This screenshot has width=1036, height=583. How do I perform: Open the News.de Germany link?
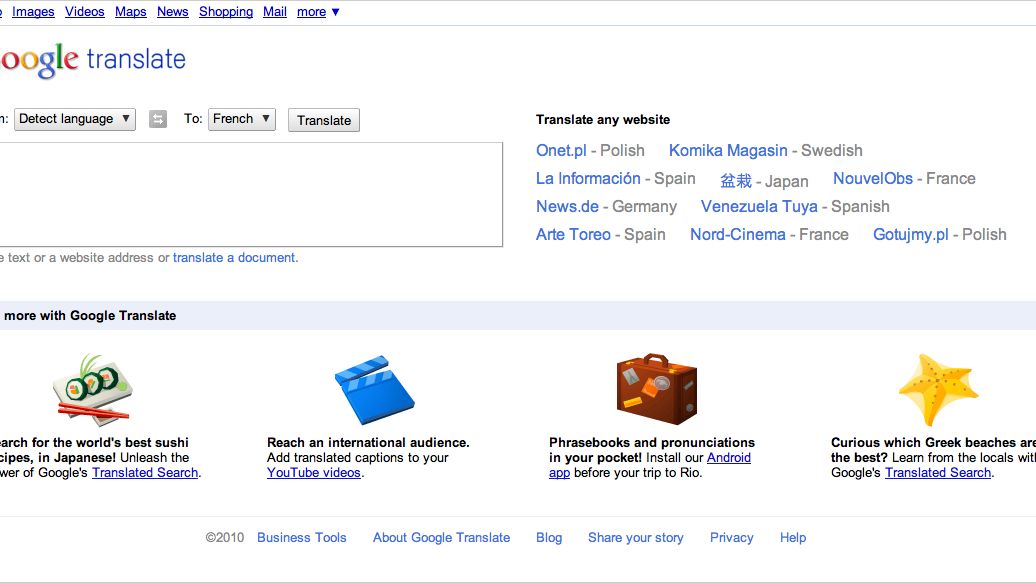(567, 207)
